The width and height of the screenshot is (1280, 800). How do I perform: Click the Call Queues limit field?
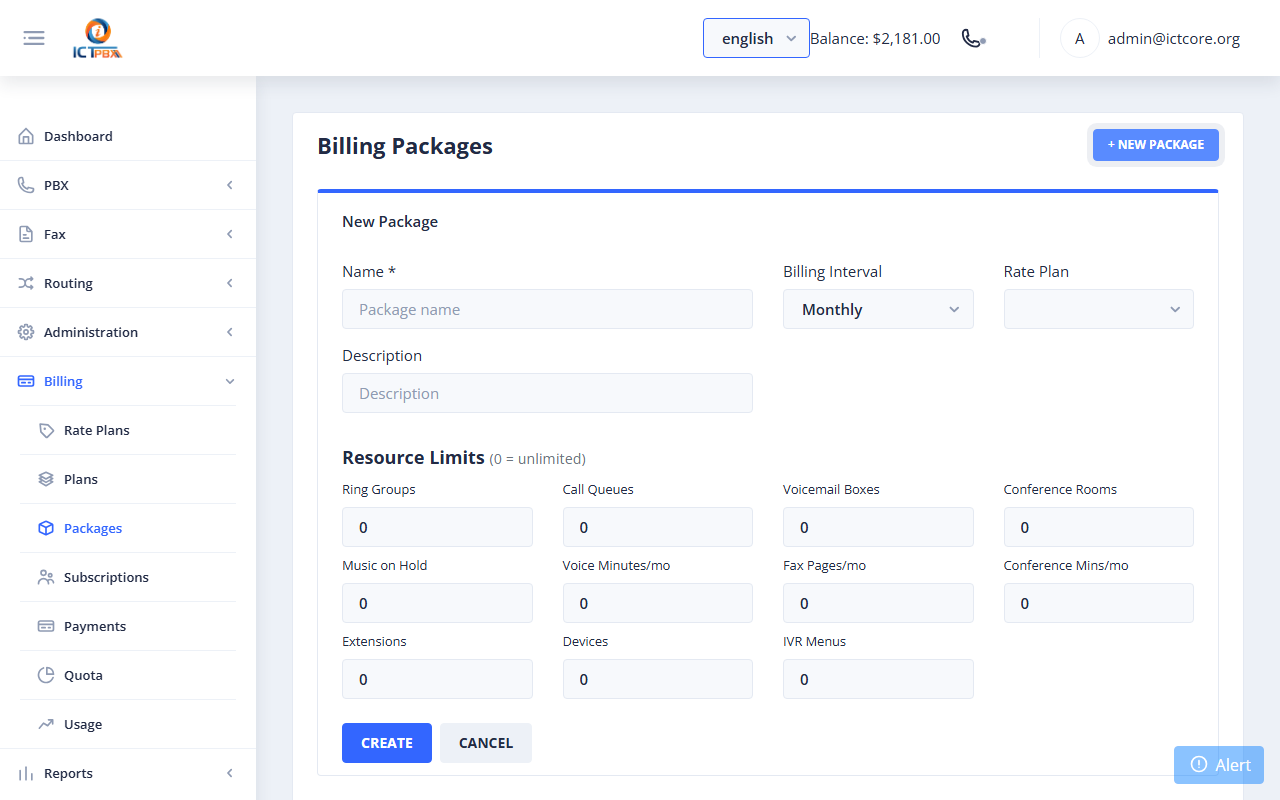[x=658, y=527]
